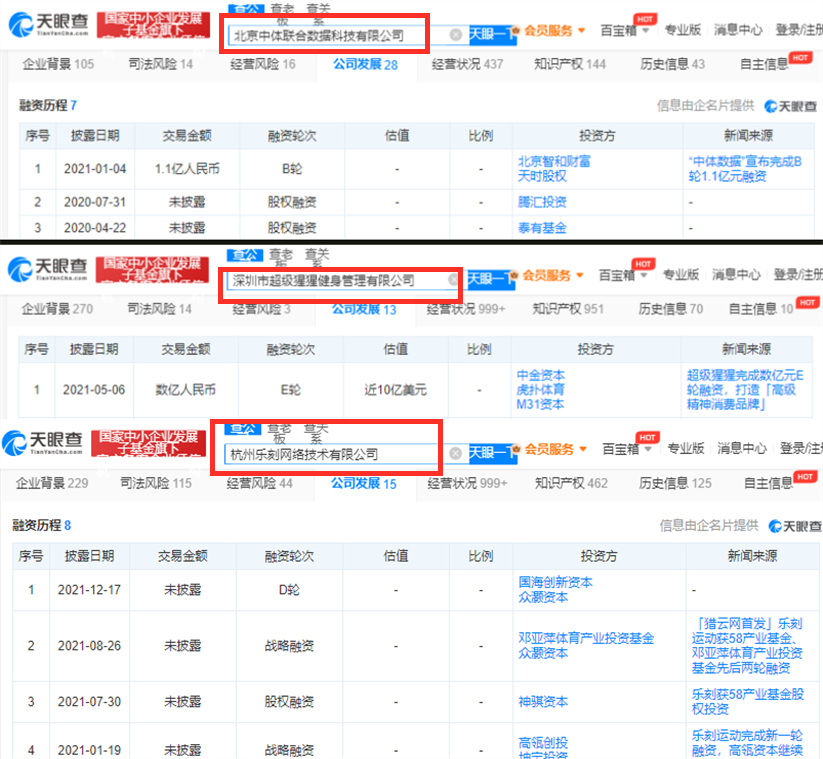Open 会员服务 dropdown in the 深圳市超级猩猩 header
This screenshot has height=759, width=823.
[552, 275]
